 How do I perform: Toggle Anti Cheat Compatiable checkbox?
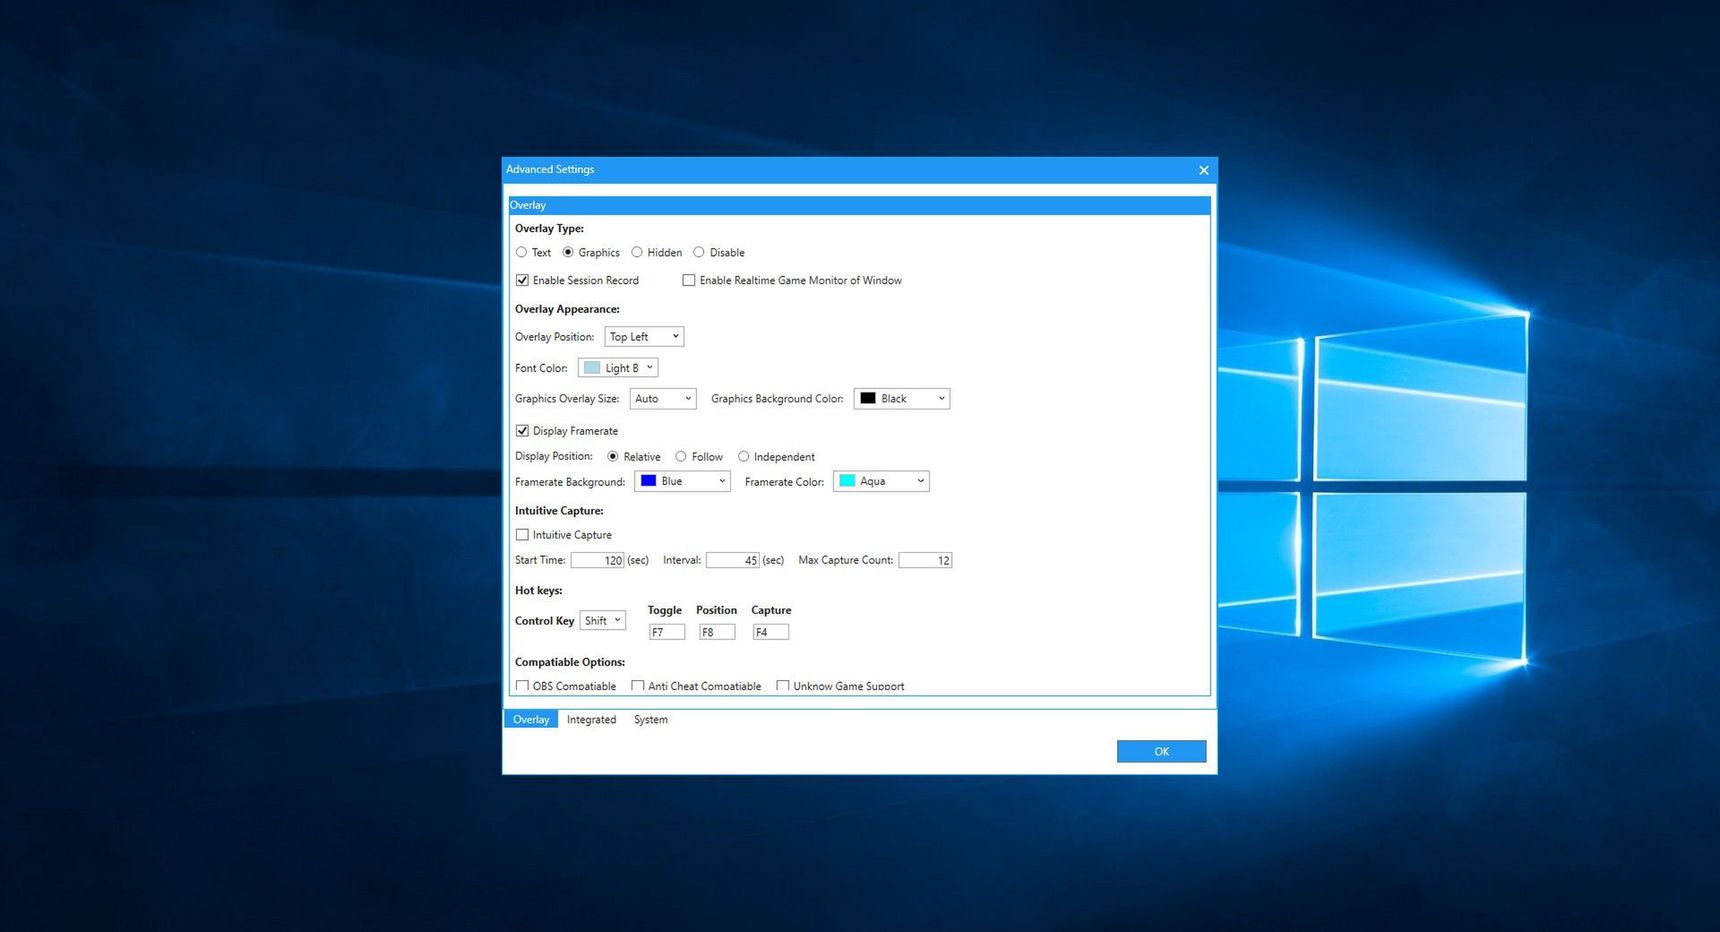pos(638,686)
